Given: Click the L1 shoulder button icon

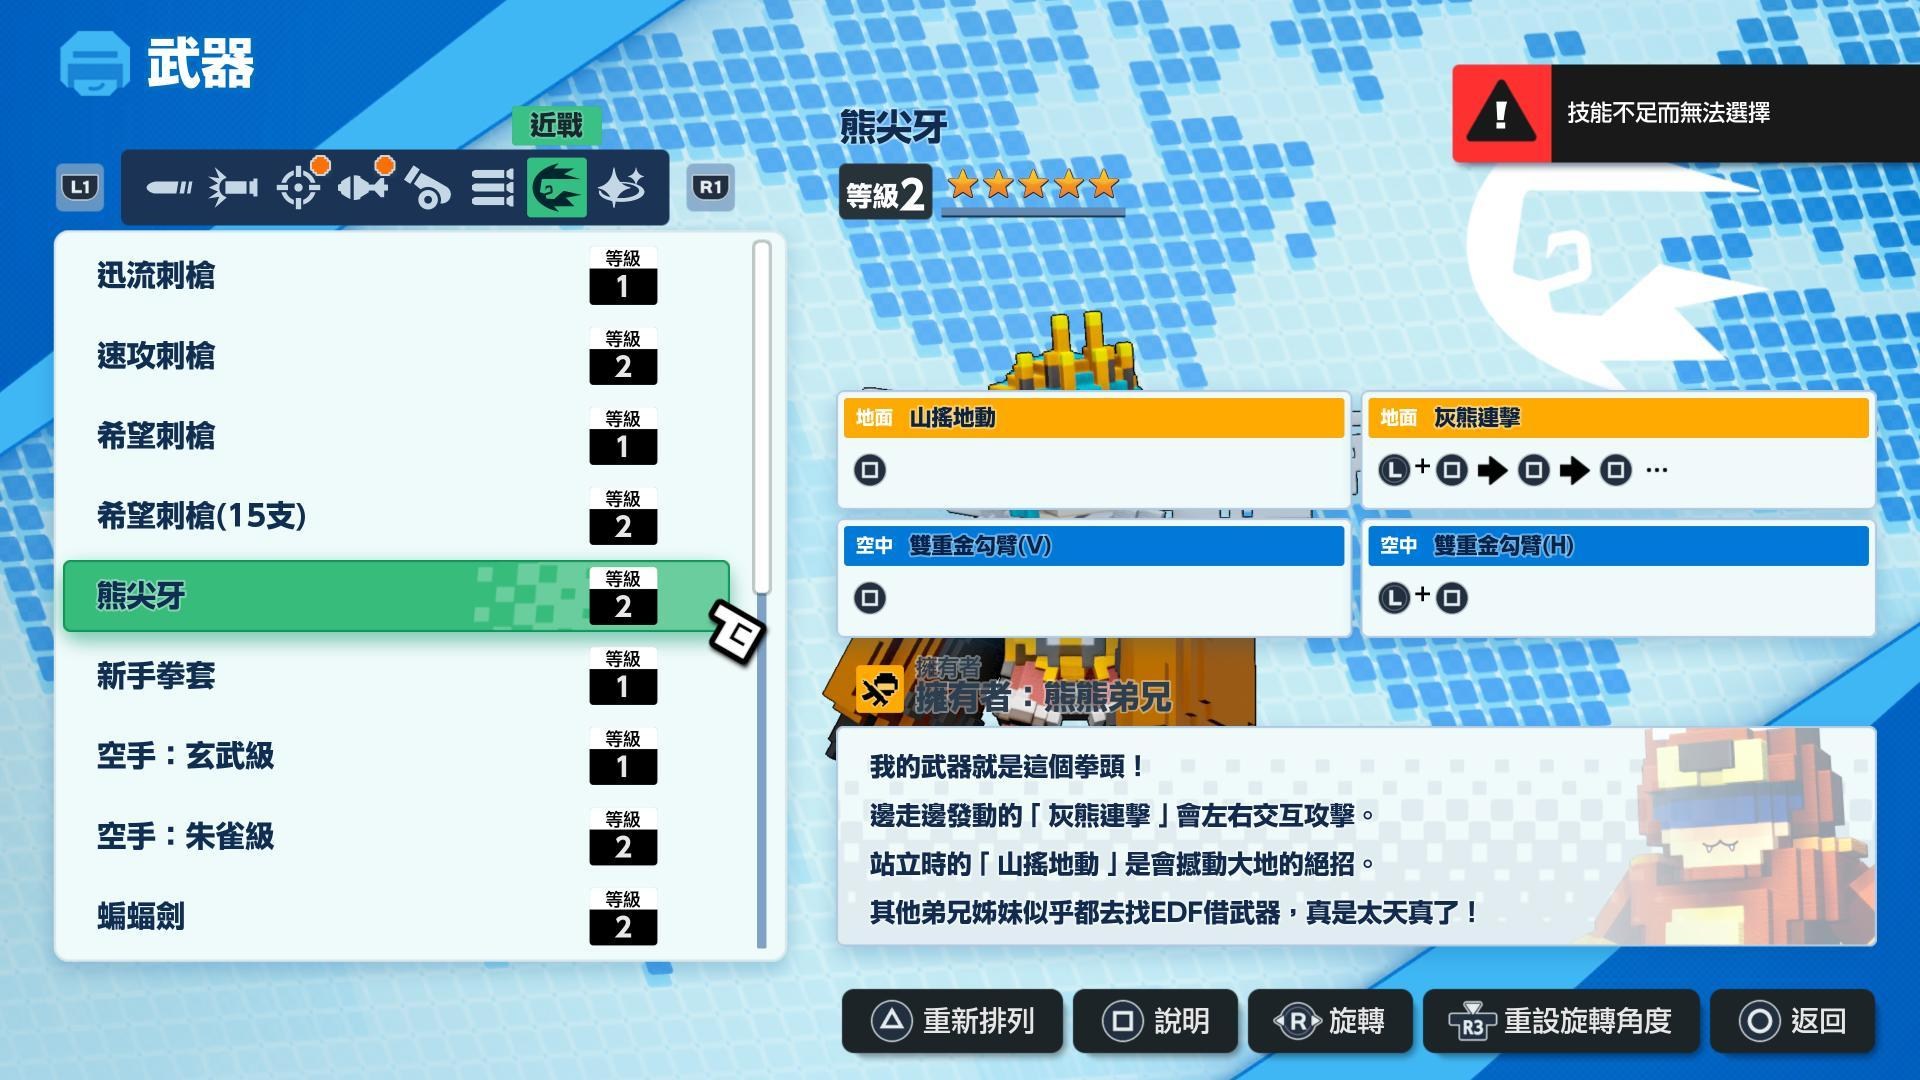Looking at the screenshot, I should 80,187.
